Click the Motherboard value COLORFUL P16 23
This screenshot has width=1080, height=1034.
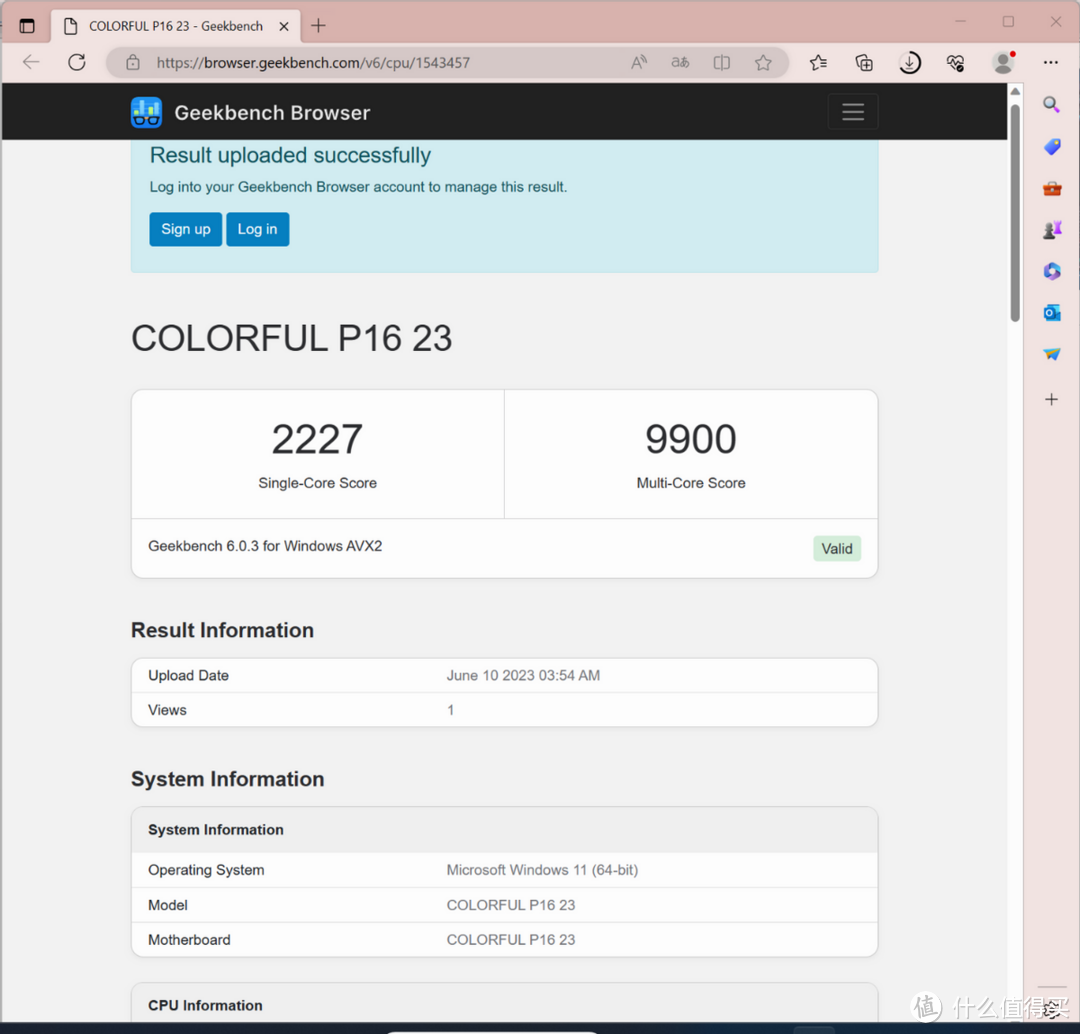tap(510, 940)
